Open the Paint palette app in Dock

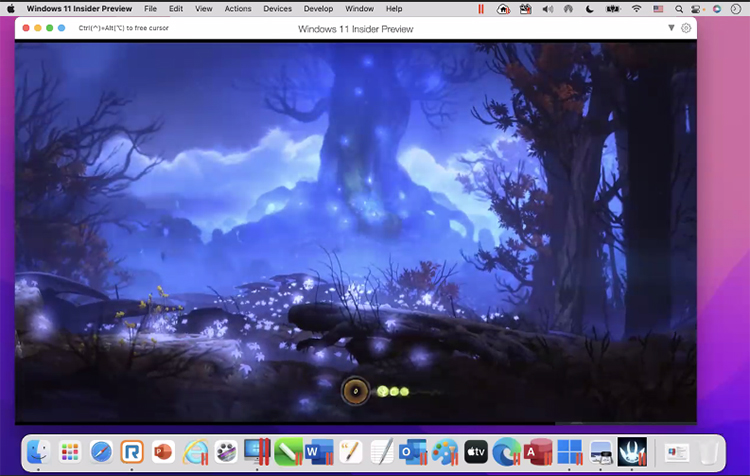pos(444,452)
